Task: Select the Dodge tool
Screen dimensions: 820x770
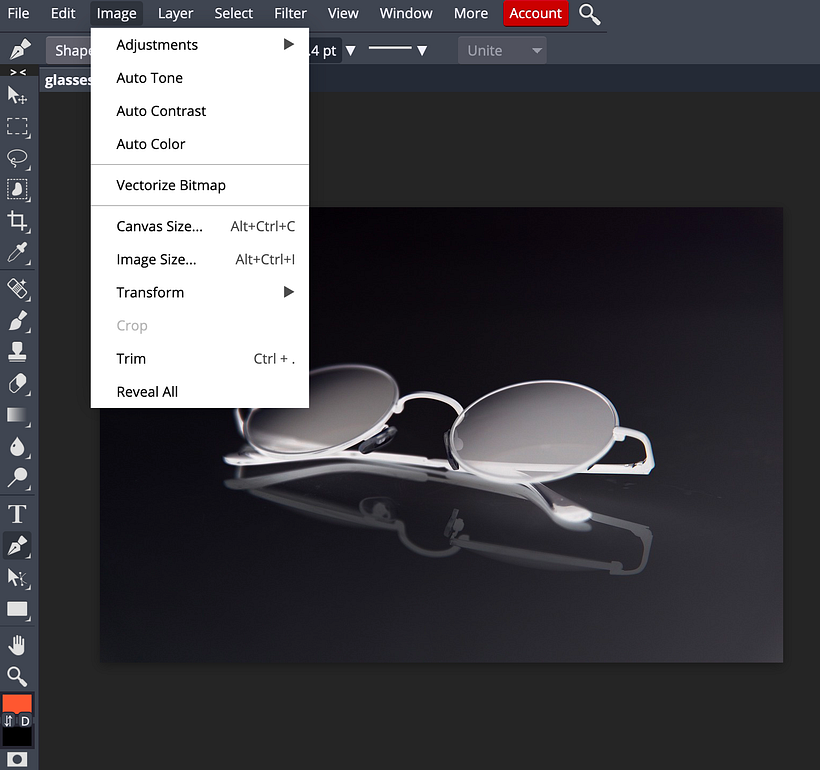Action: tap(17, 478)
